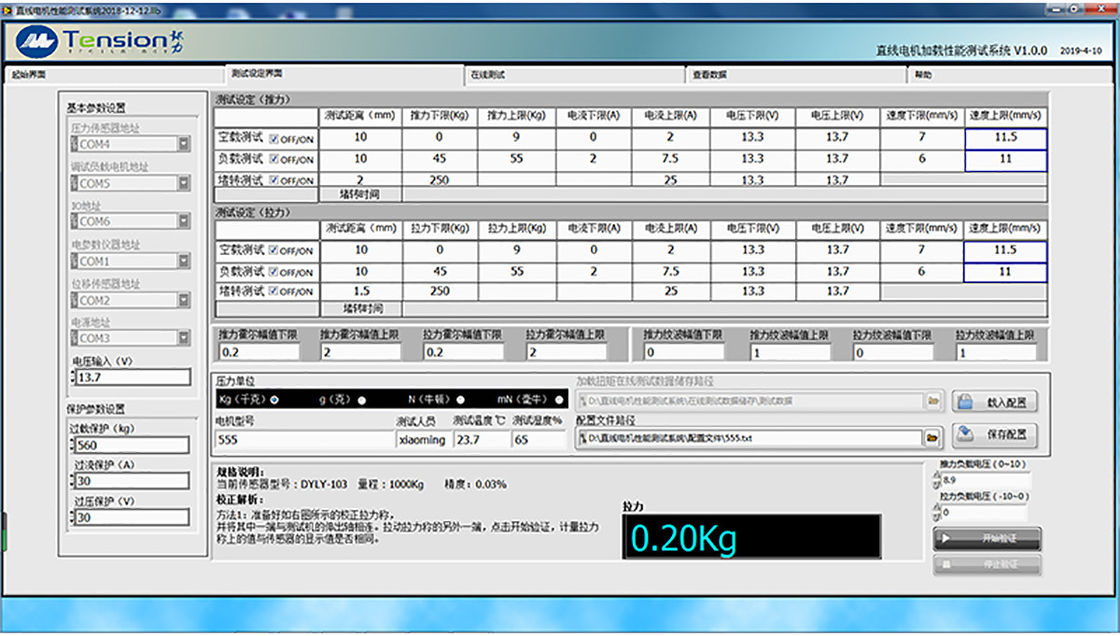
Task: Toggle 空载测试 OFF/ON checkbox in 推力 table
Action: [273, 138]
